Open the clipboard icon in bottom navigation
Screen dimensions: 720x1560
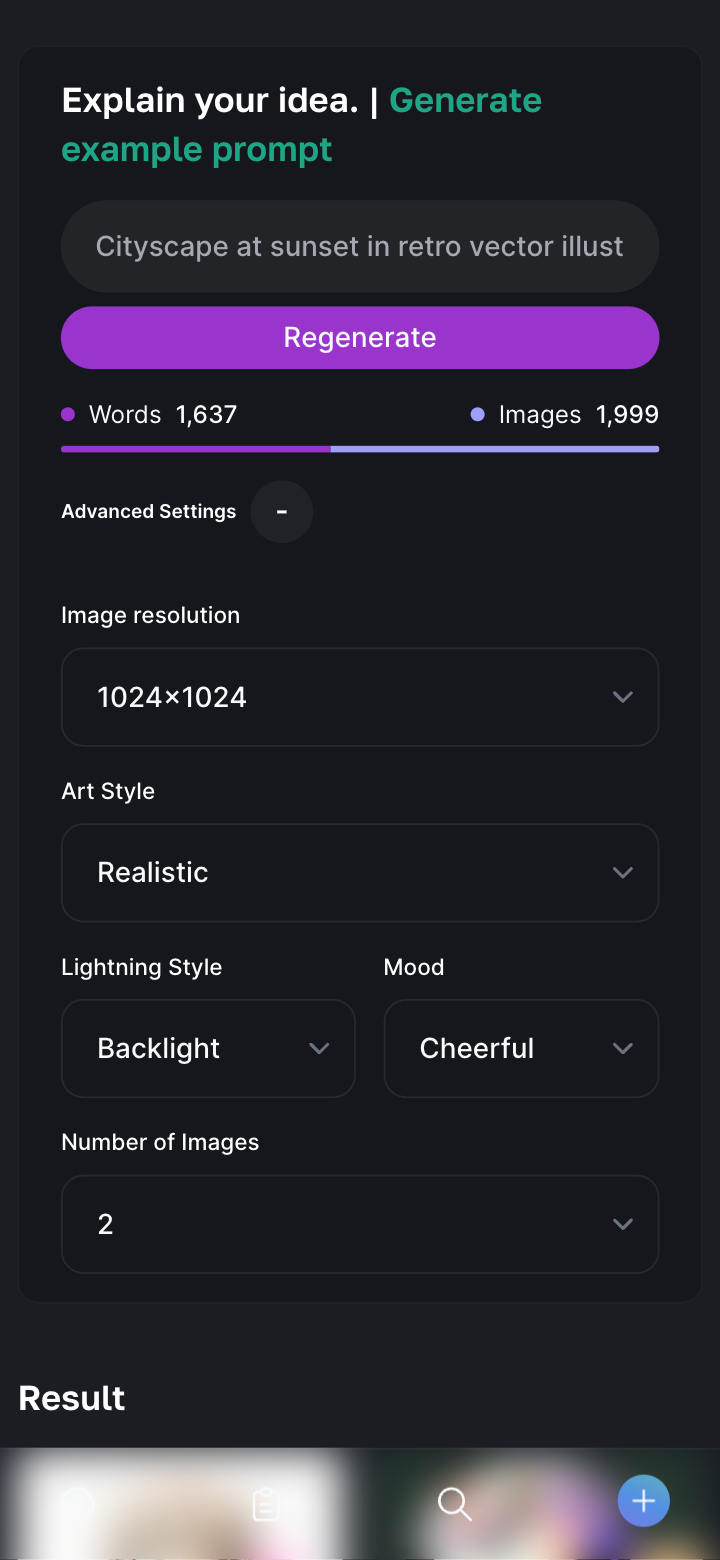(x=265, y=1504)
